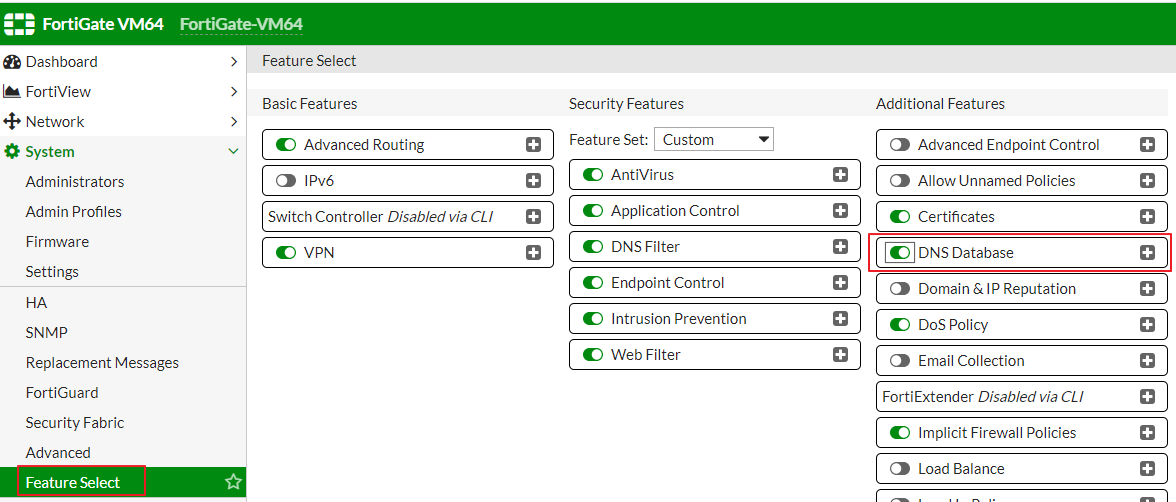Expand the FortiView menu chevron
This screenshot has width=1176, height=502.
pyautogui.click(x=234, y=92)
